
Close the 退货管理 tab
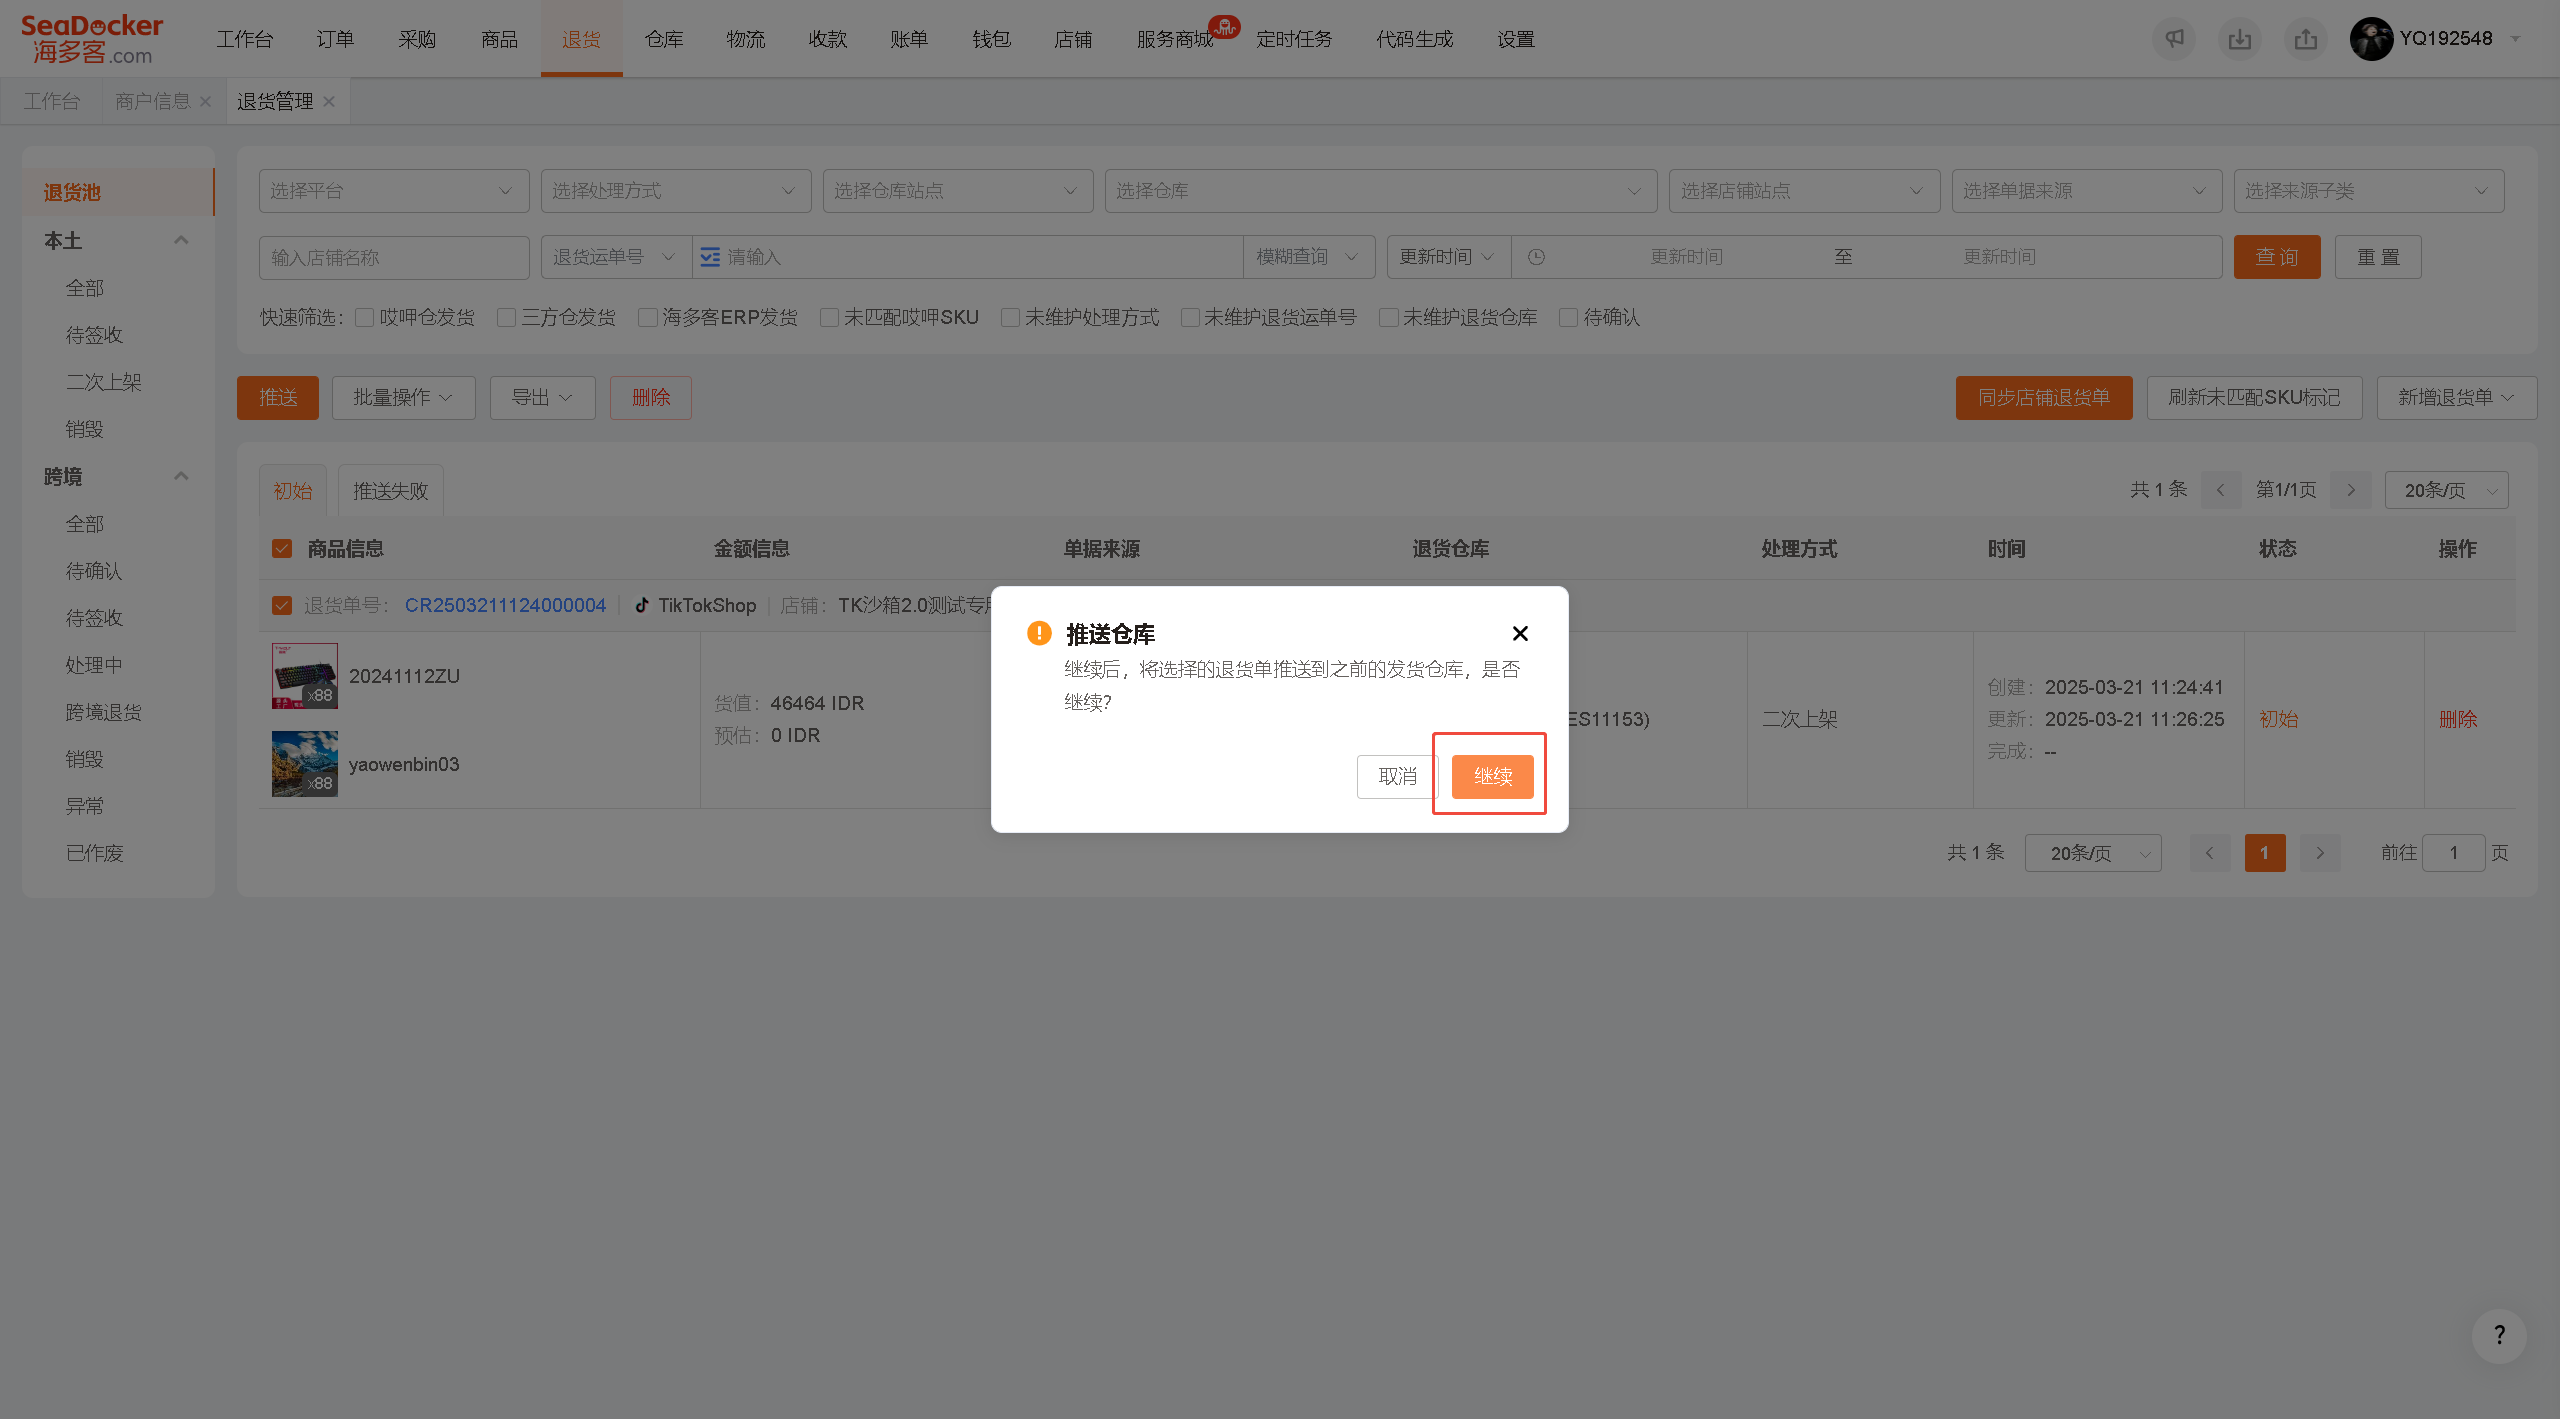[x=329, y=102]
